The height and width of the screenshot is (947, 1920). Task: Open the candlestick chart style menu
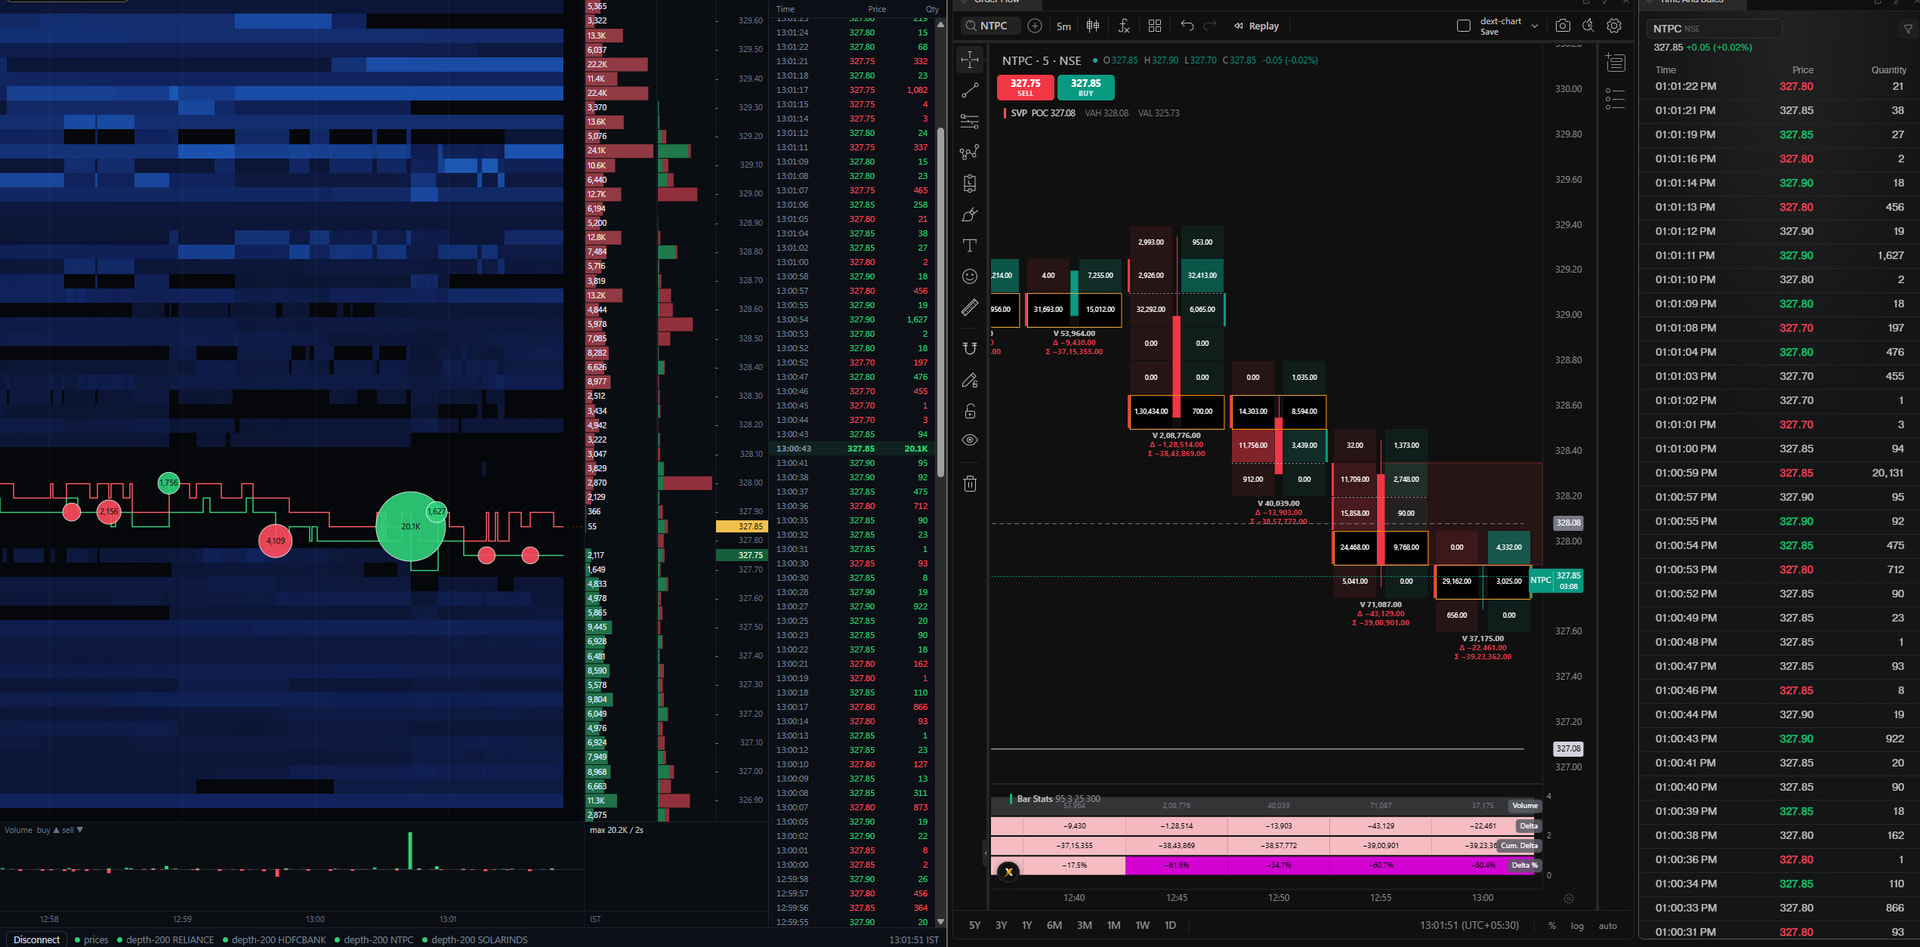coord(1093,26)
